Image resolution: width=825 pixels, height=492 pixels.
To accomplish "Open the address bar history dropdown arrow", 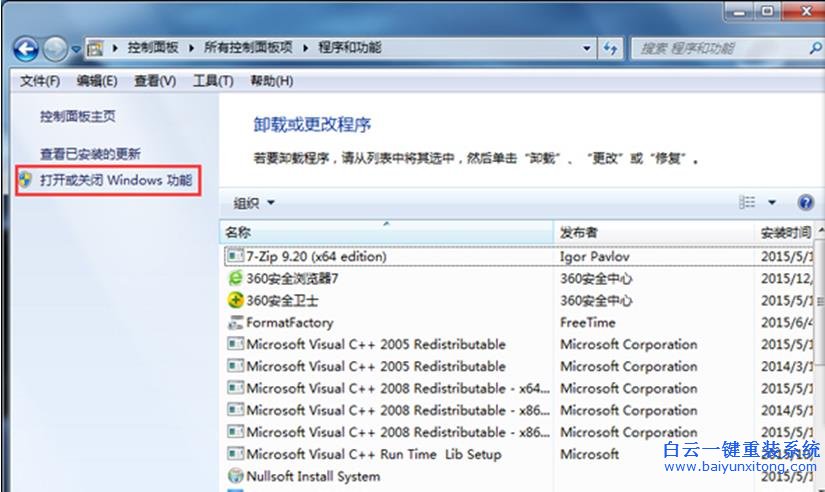I will coord(587,48).
